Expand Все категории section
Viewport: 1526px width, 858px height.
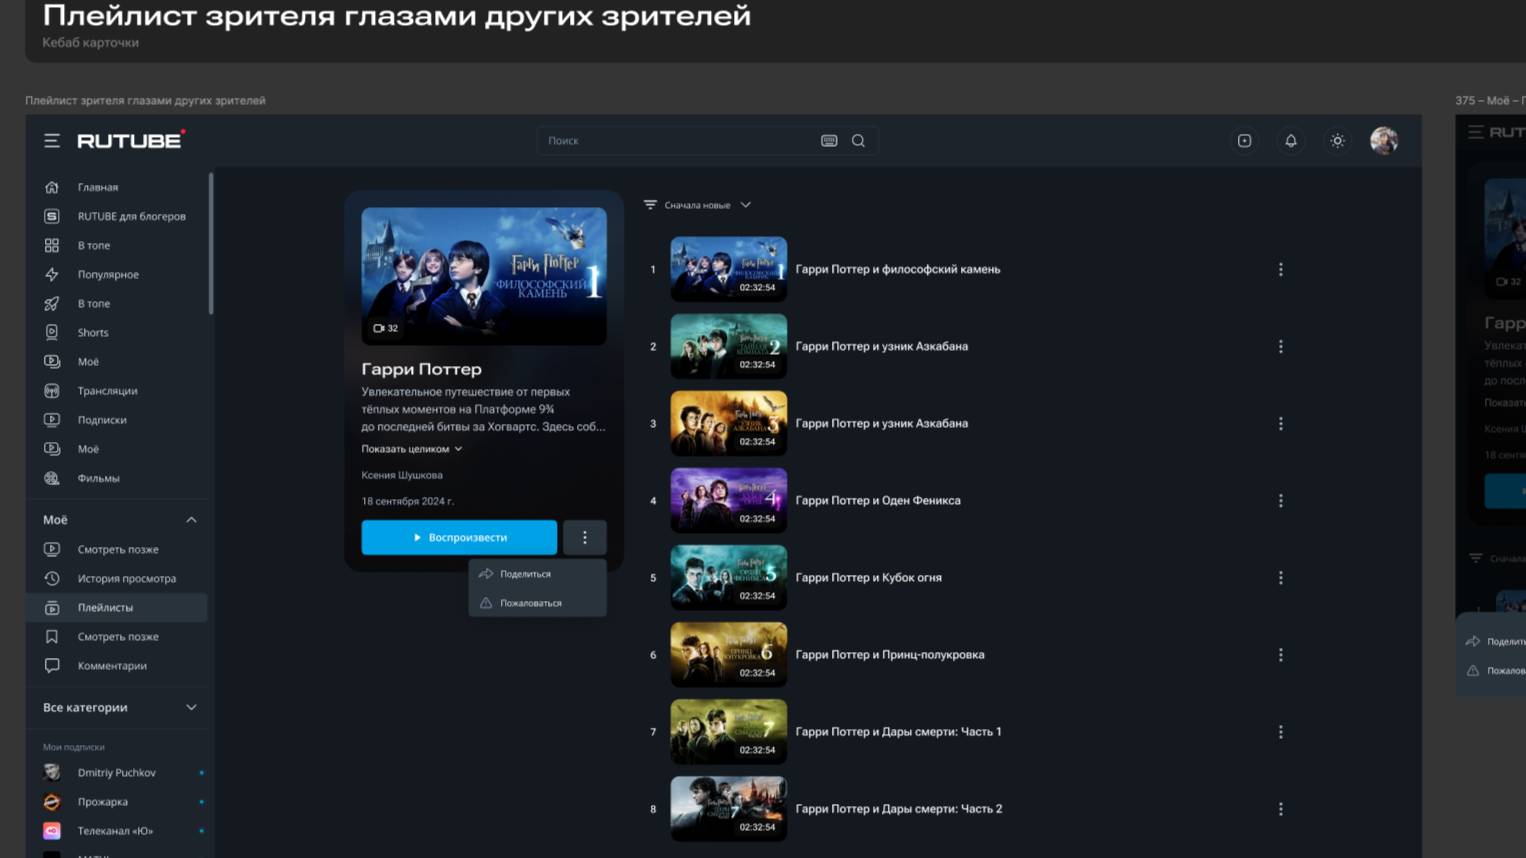click(191, 707)
